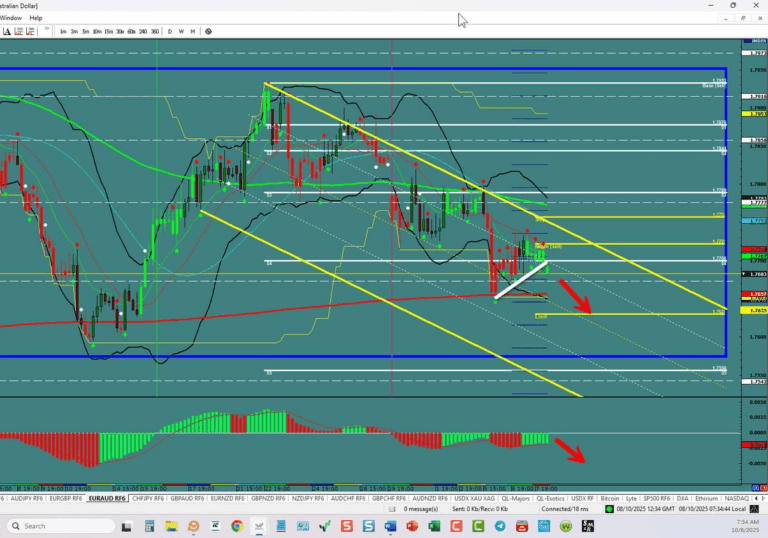Open the IC app taskbar icon
Image resolution: width=768 pixels, height=538 pixels.
tap(215, 526)
